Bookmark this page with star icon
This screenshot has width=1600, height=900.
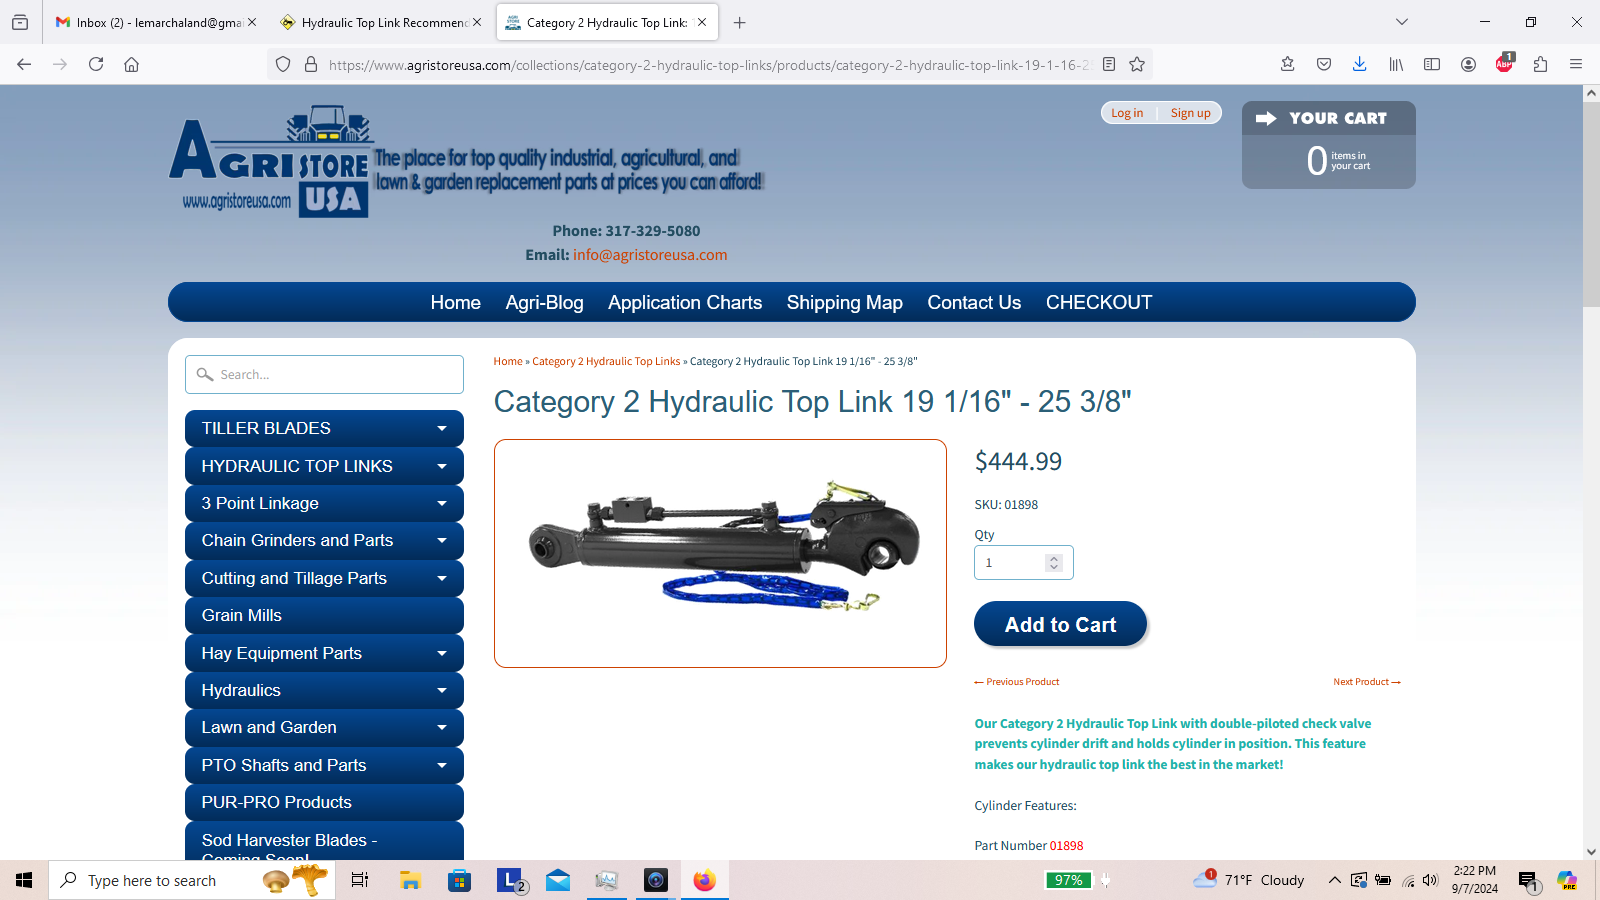1137,64
